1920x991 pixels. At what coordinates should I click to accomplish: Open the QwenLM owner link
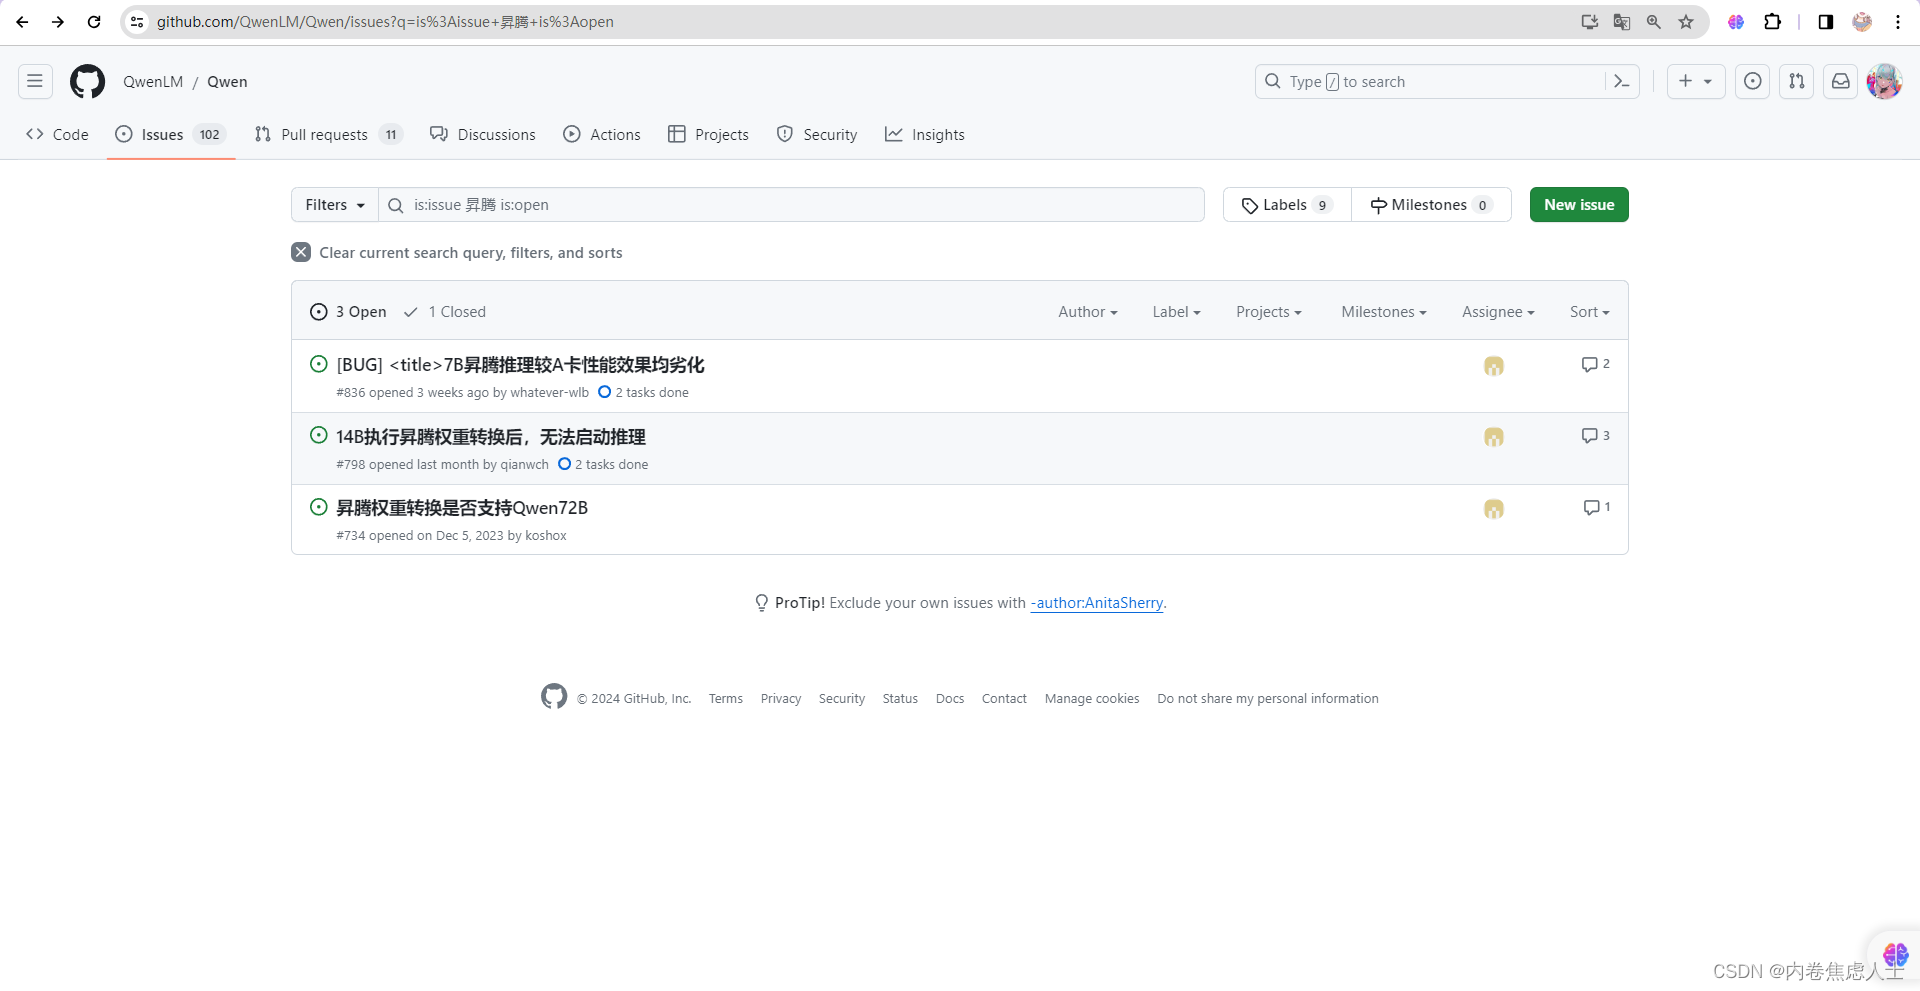tap(153, 82)
